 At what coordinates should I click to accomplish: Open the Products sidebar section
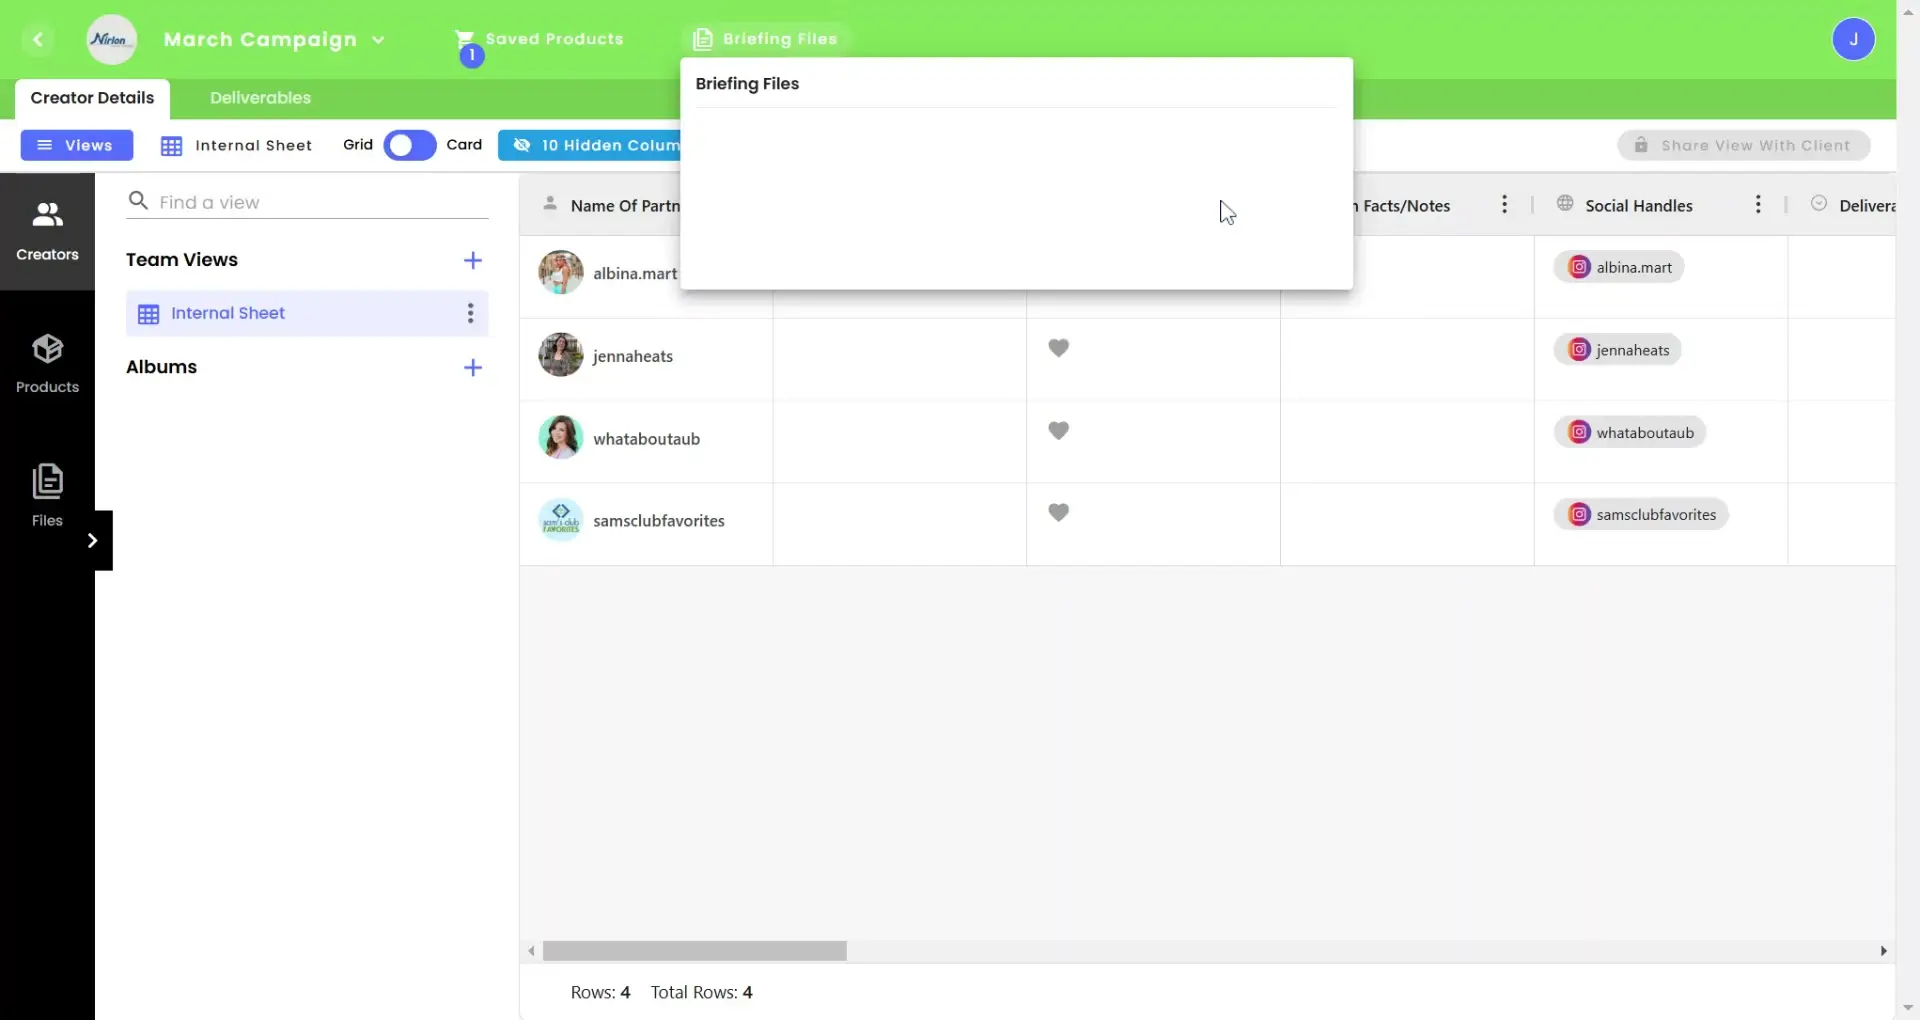point(47,364)
